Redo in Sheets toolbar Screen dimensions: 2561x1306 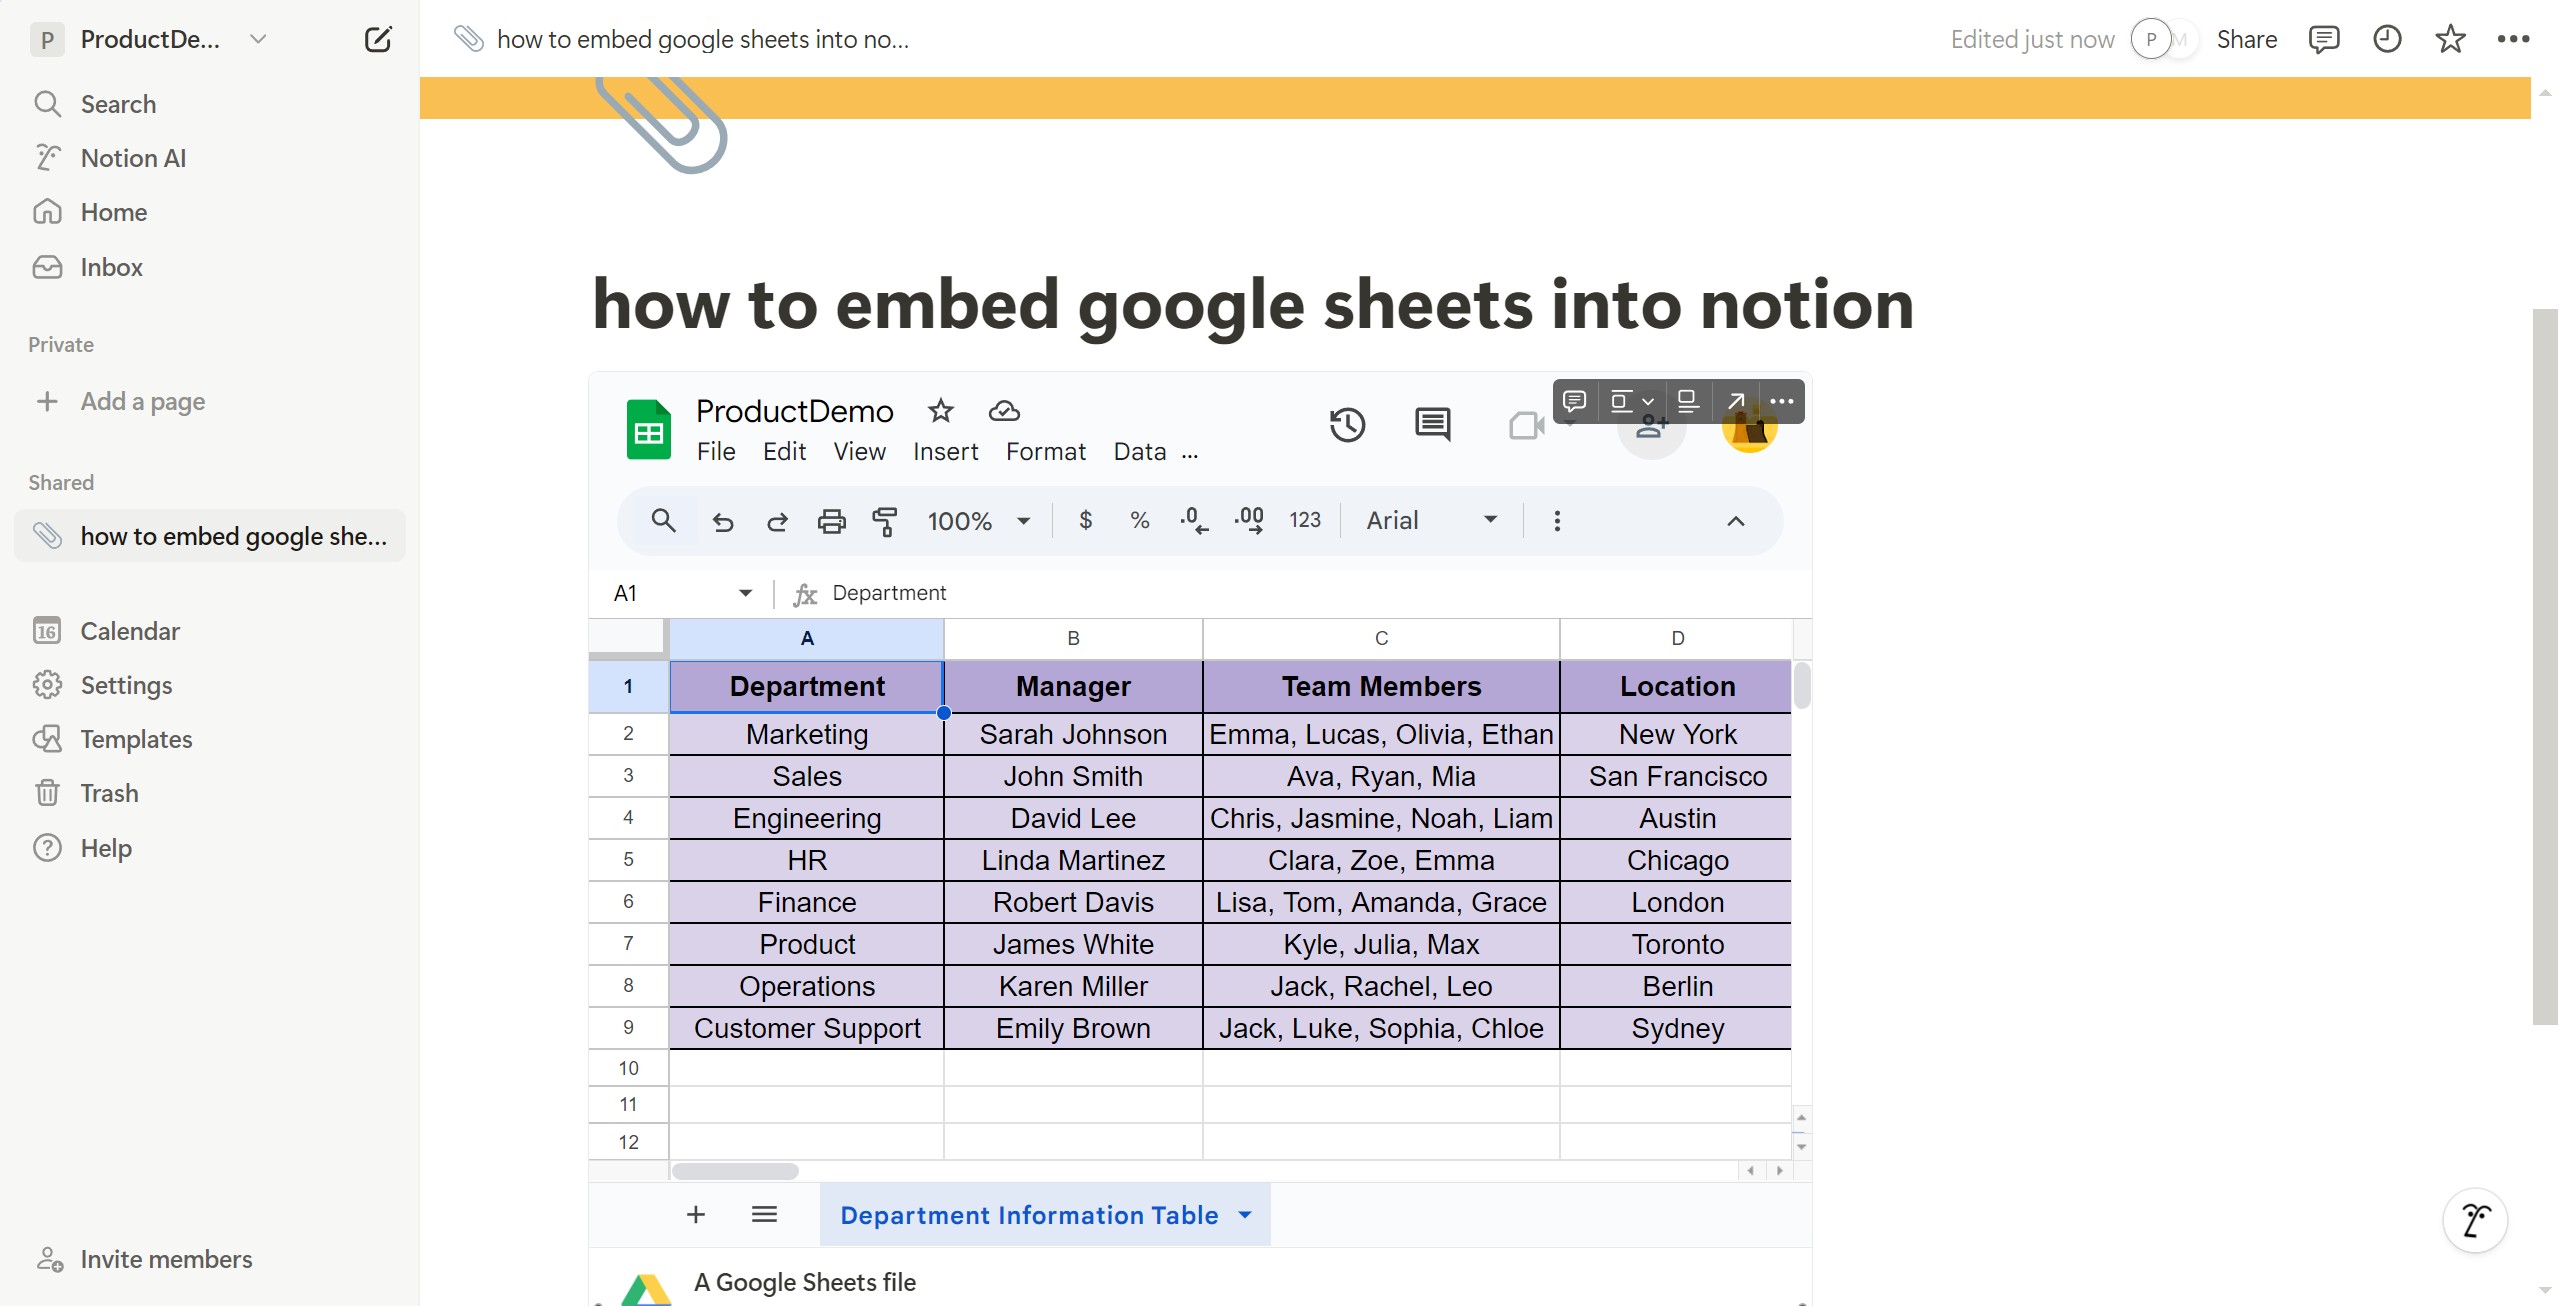(777, 521)
